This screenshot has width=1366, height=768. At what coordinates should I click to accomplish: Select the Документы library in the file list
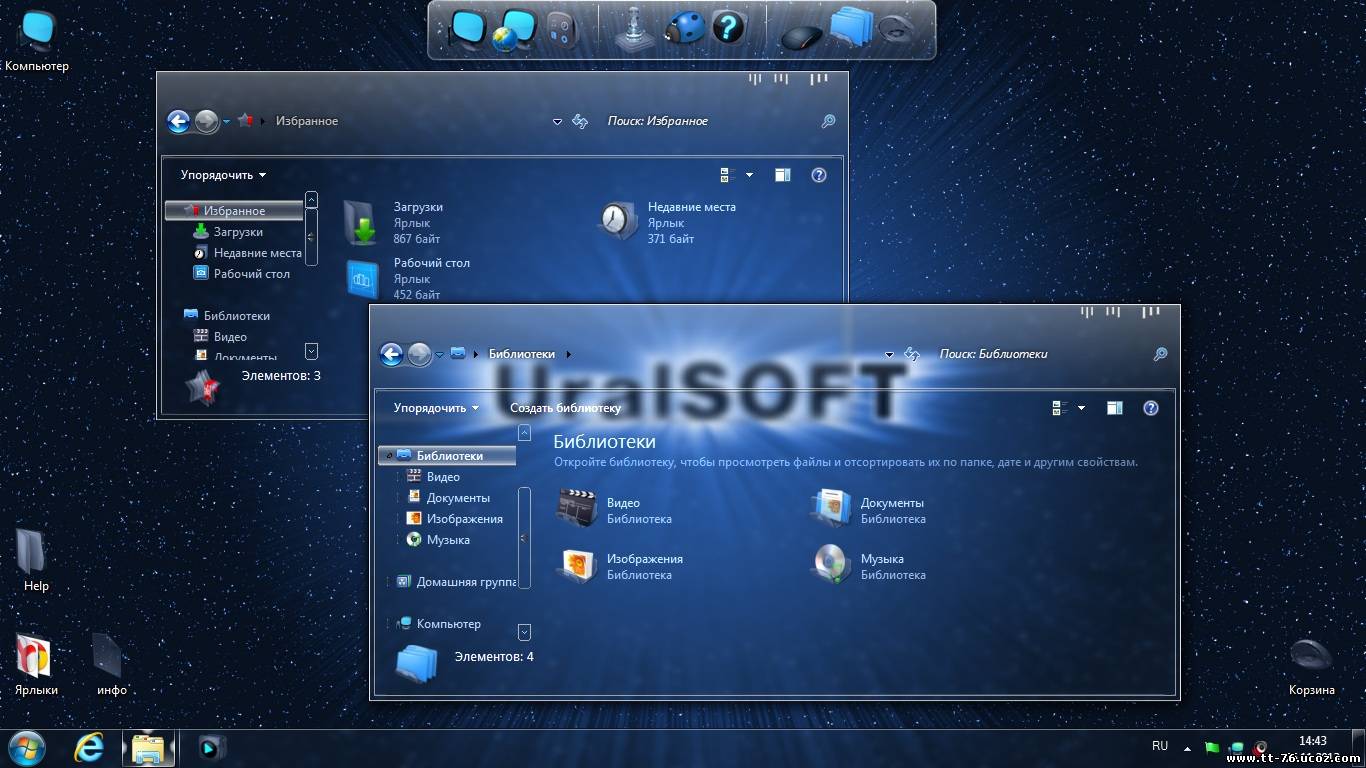(868, 510)
